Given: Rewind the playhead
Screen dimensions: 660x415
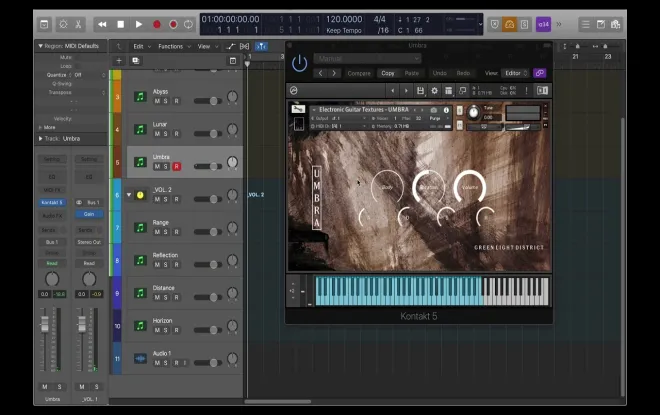Looking at the screenshot, I should 102,24.
